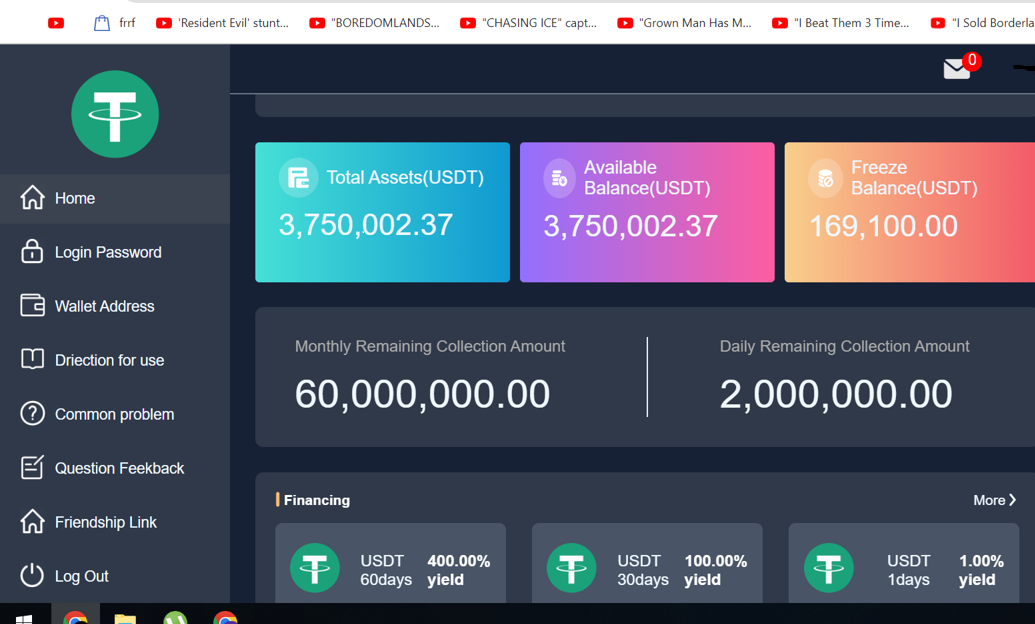The height and width of the screenshot is (624, 1035).
Task: Click the Freeze Balance icon
Action: 825,178
